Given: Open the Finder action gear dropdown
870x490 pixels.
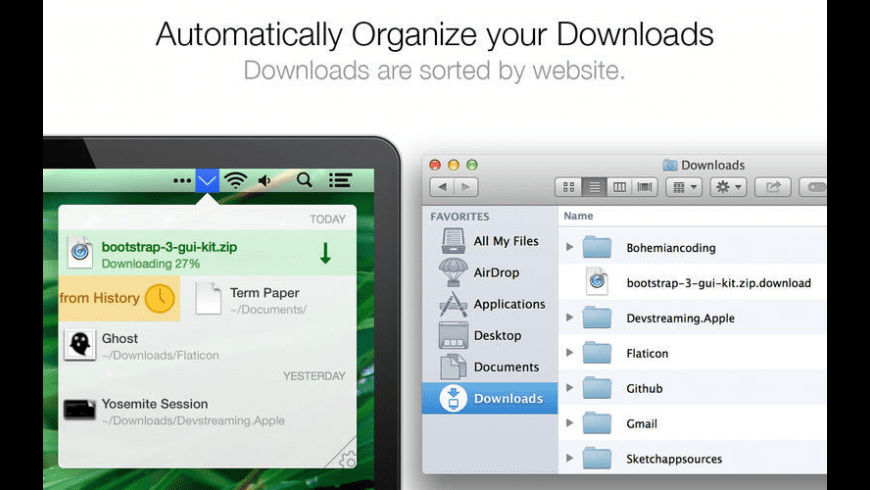Looking at the screenshot, I should (x=729, y=187).
